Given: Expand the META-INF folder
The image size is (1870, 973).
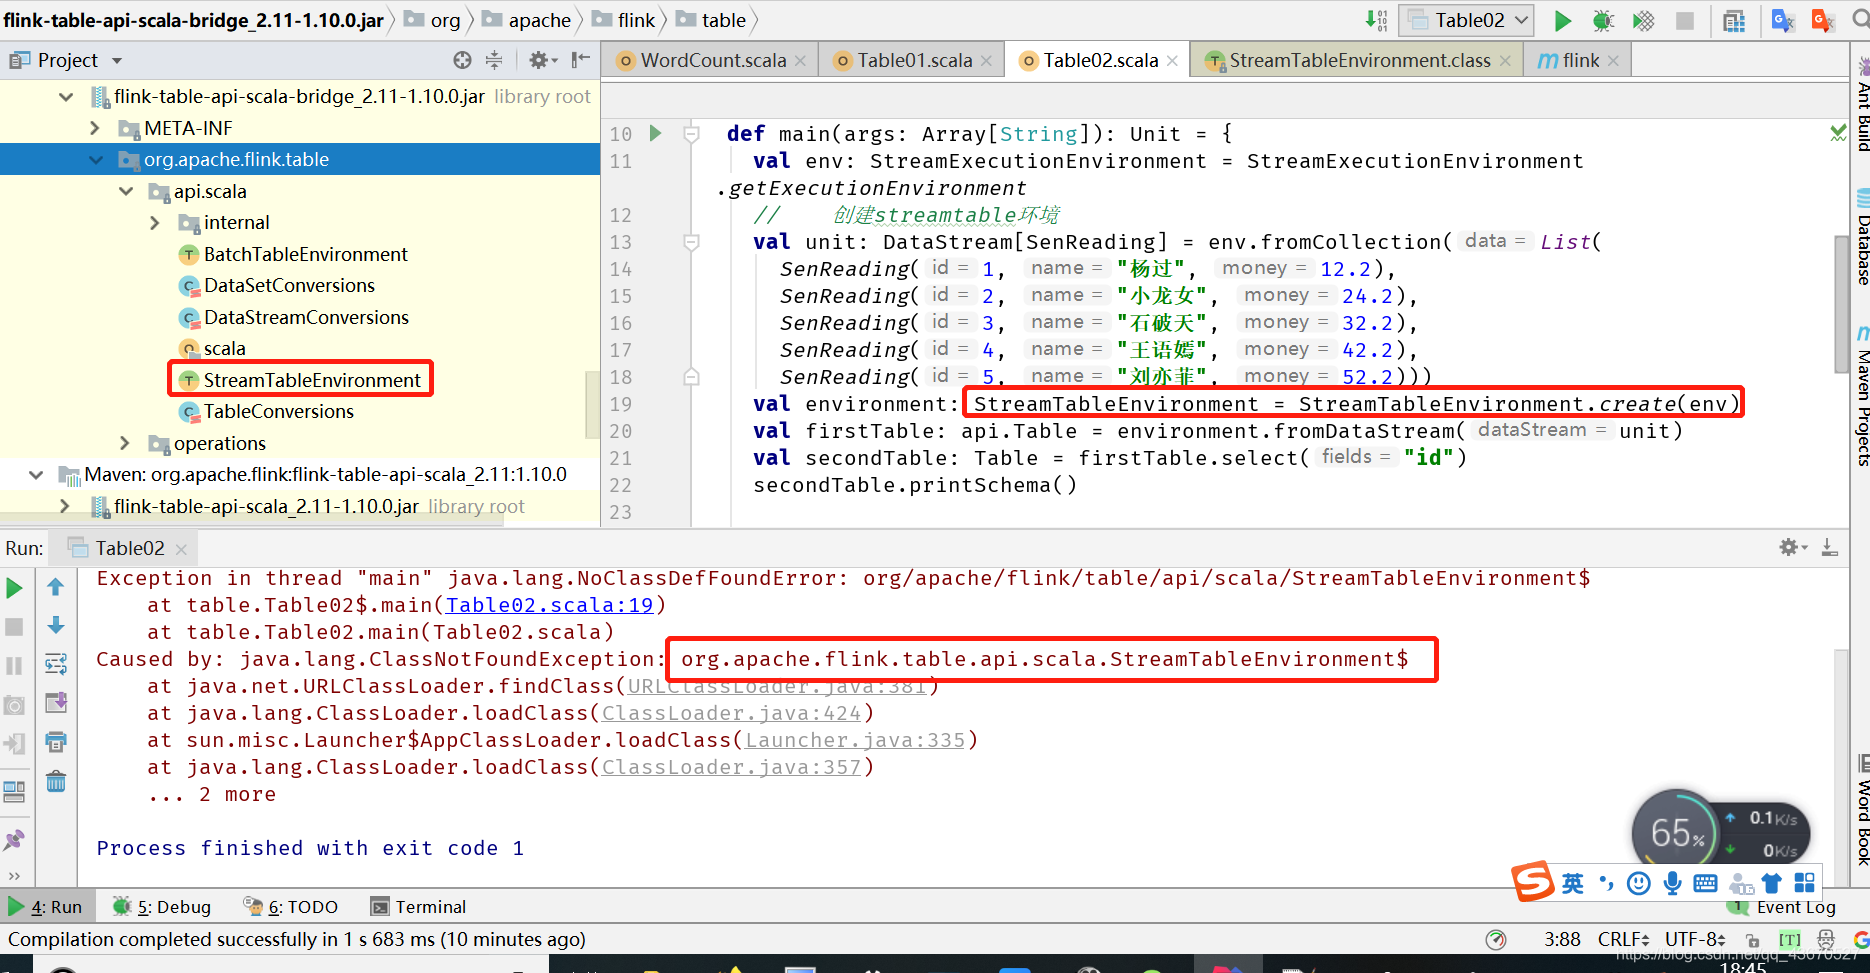Looking at the screenshot, I should pos(95,128).
